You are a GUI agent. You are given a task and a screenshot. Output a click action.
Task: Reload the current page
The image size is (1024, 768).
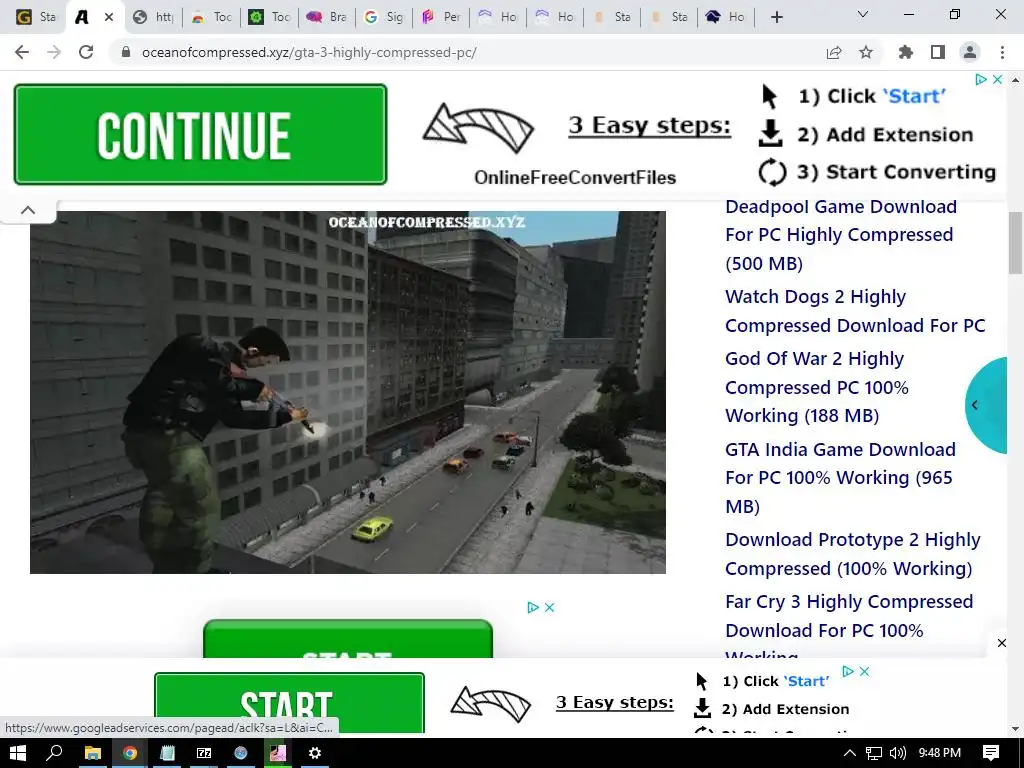tap(86, 52)
